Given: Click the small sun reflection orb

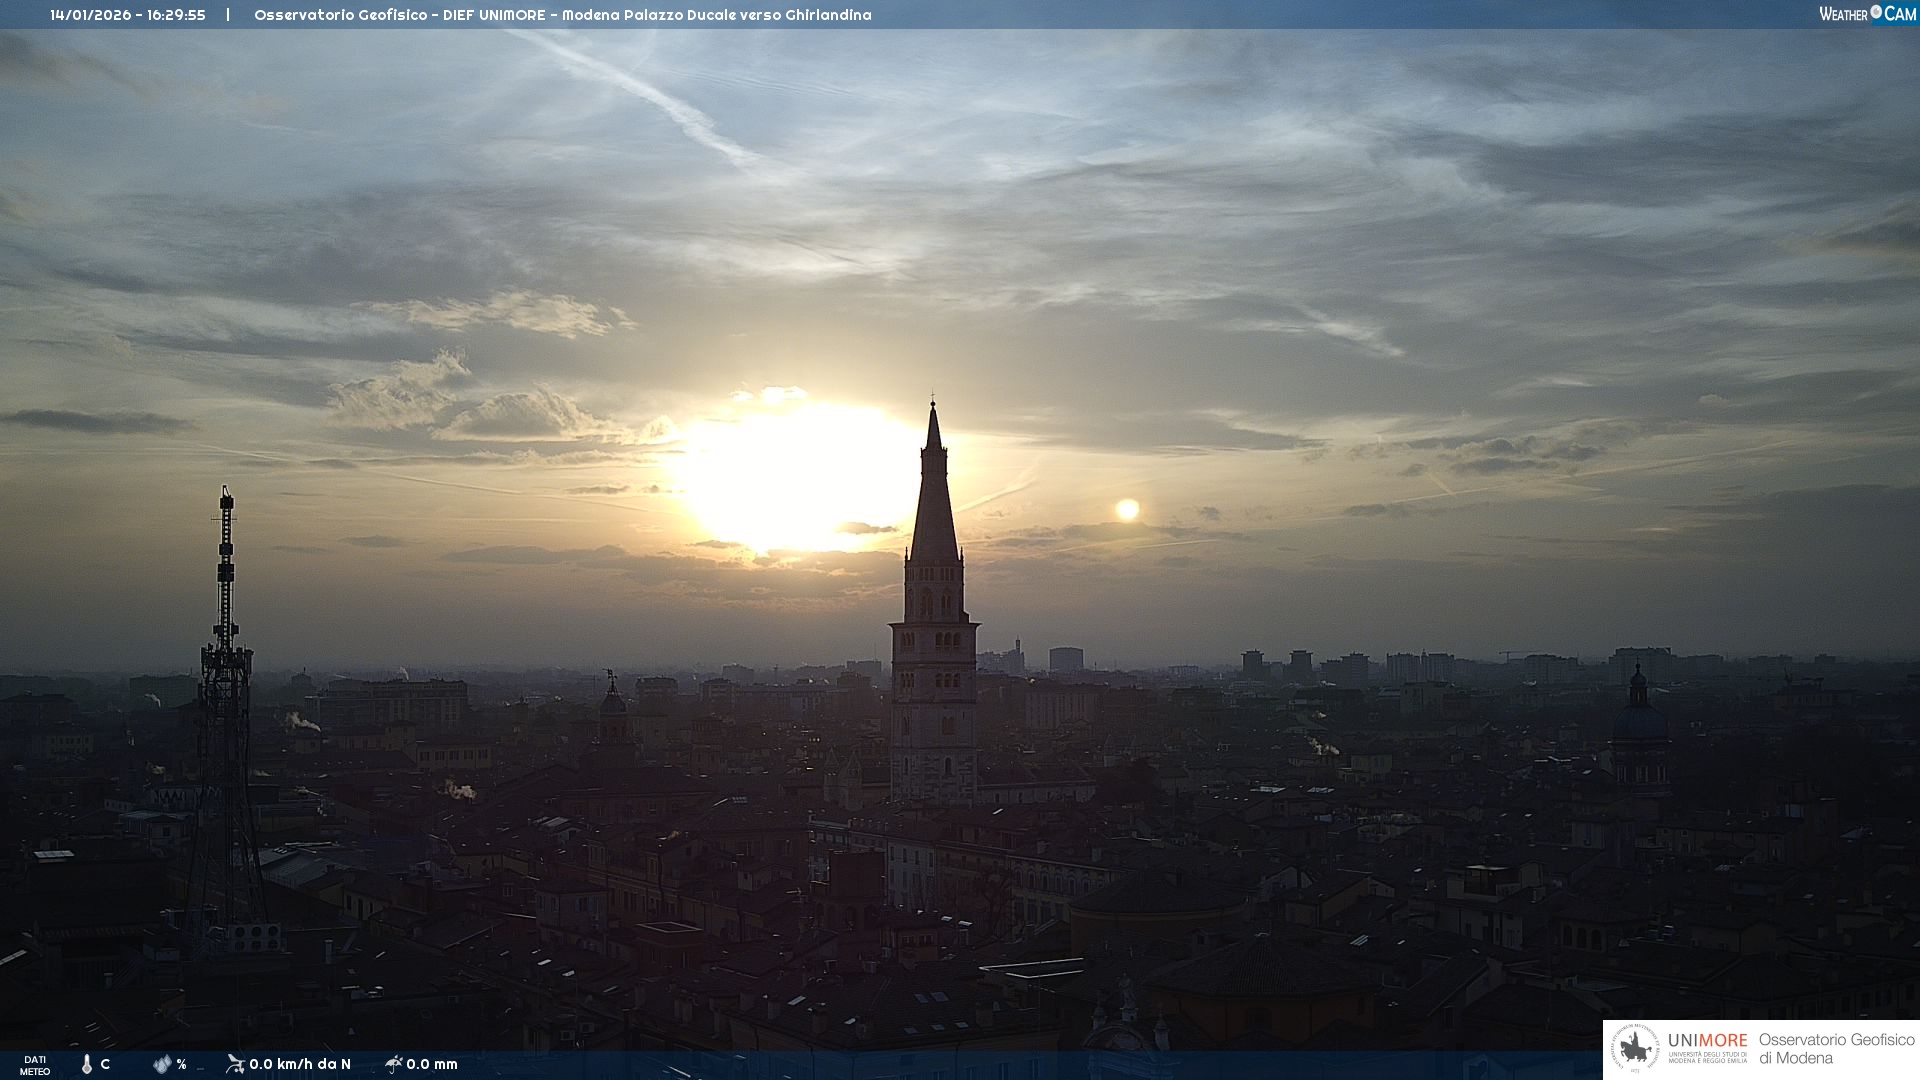Looking at the screenshot, I should (1127, 510).
